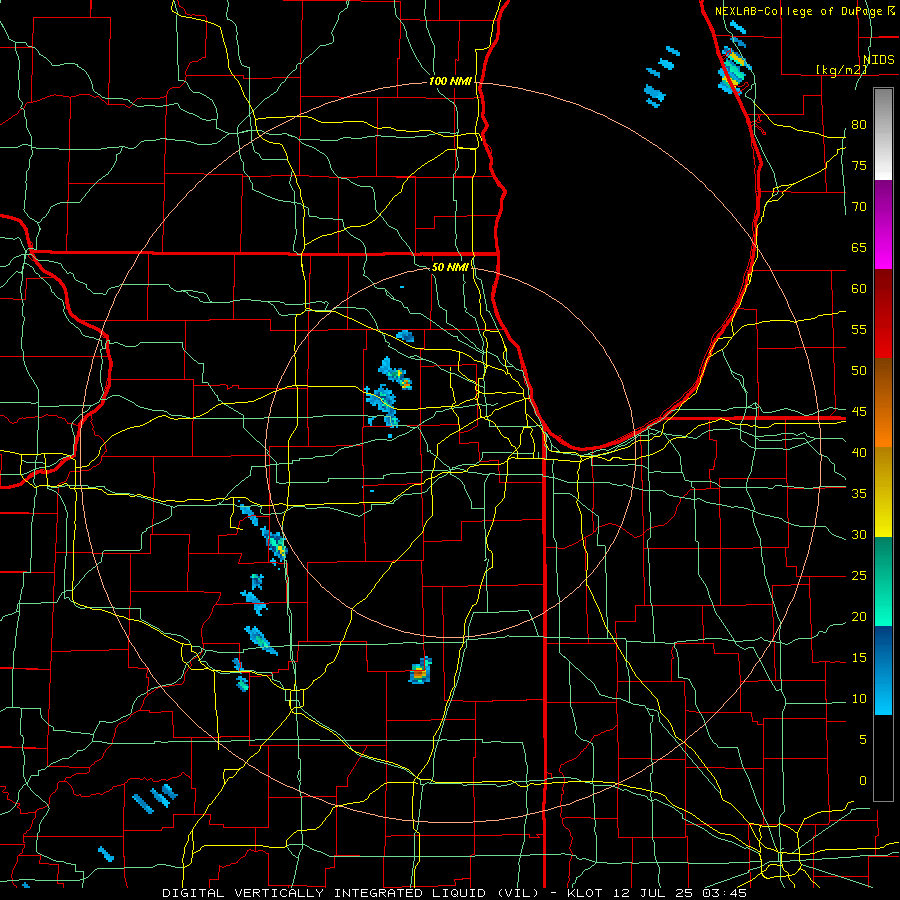Click the 40 value on the legend
Image resolution: width=900 pixels, height=900 pixels.
pyautogui.click(x=859, y=453)
